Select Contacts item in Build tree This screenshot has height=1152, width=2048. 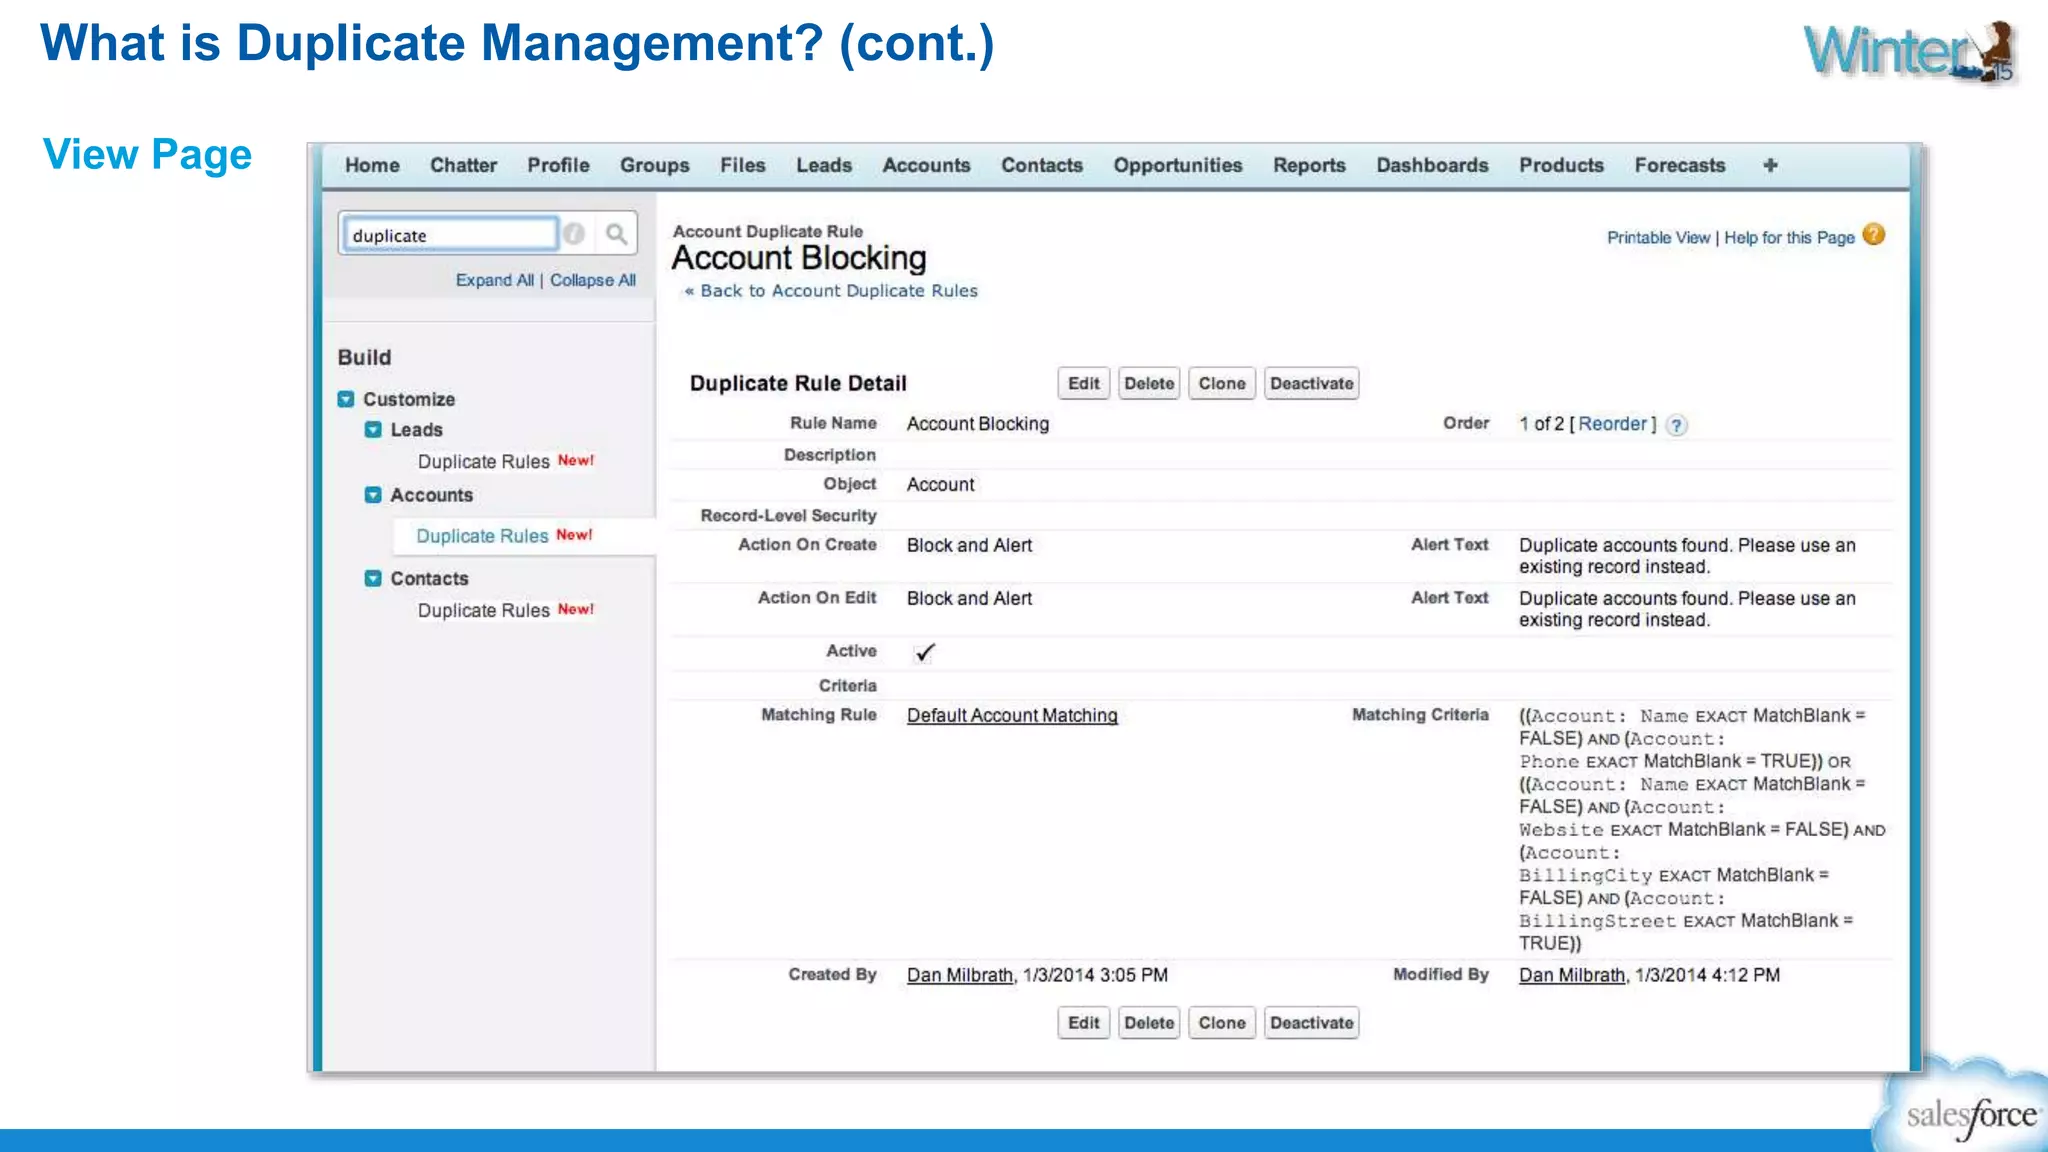click(429, 578)
